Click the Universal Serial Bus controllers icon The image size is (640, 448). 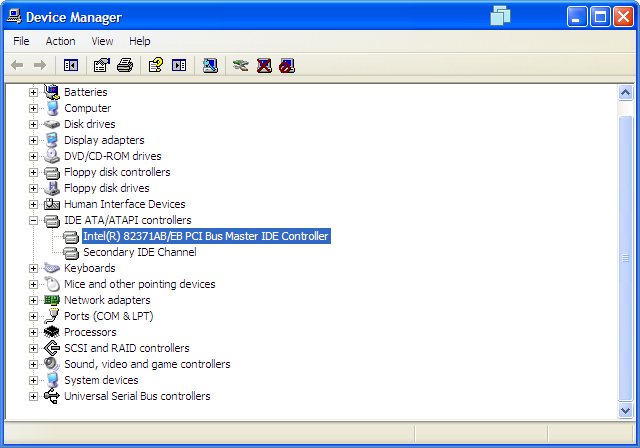(52, 396)
